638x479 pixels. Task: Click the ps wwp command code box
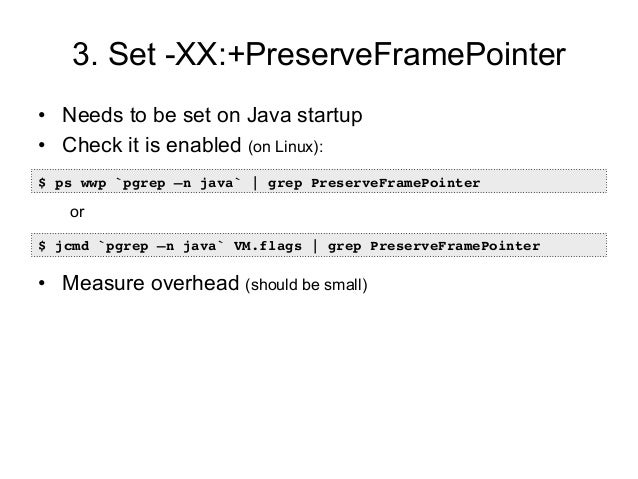tap(319, 181)
